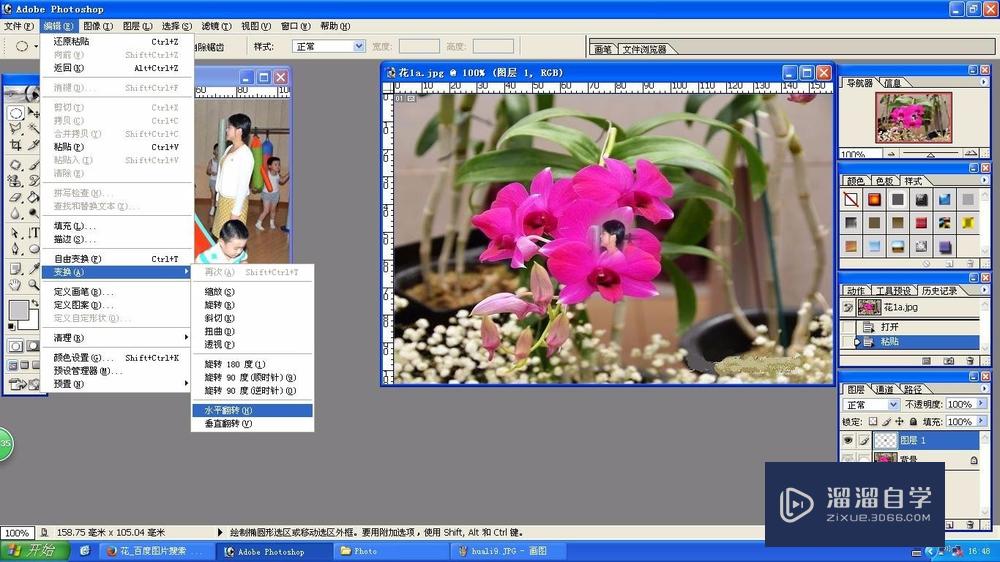
Task: Expand the 预置 submenu in Edit menu
Action: point(117,384)
